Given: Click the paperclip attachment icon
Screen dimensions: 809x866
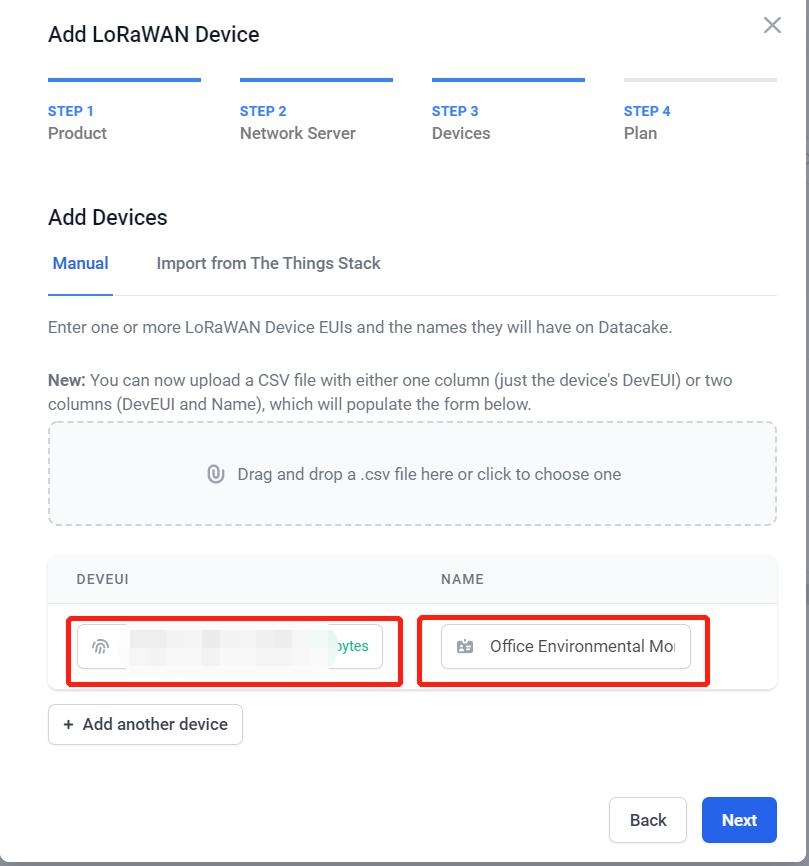Looking at the screenshot, I should [216, 474].
